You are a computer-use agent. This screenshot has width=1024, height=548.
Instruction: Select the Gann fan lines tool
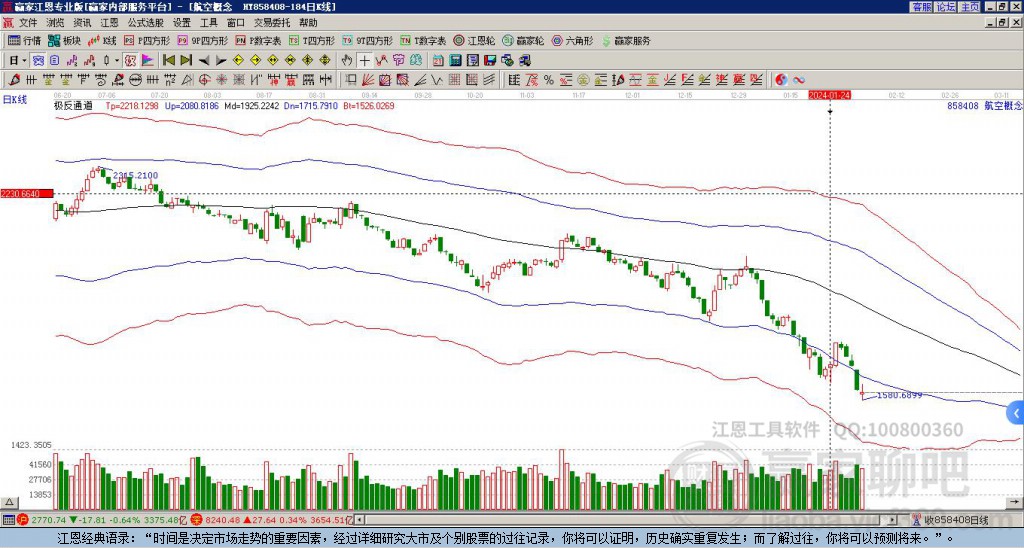(x=367, y=80)
